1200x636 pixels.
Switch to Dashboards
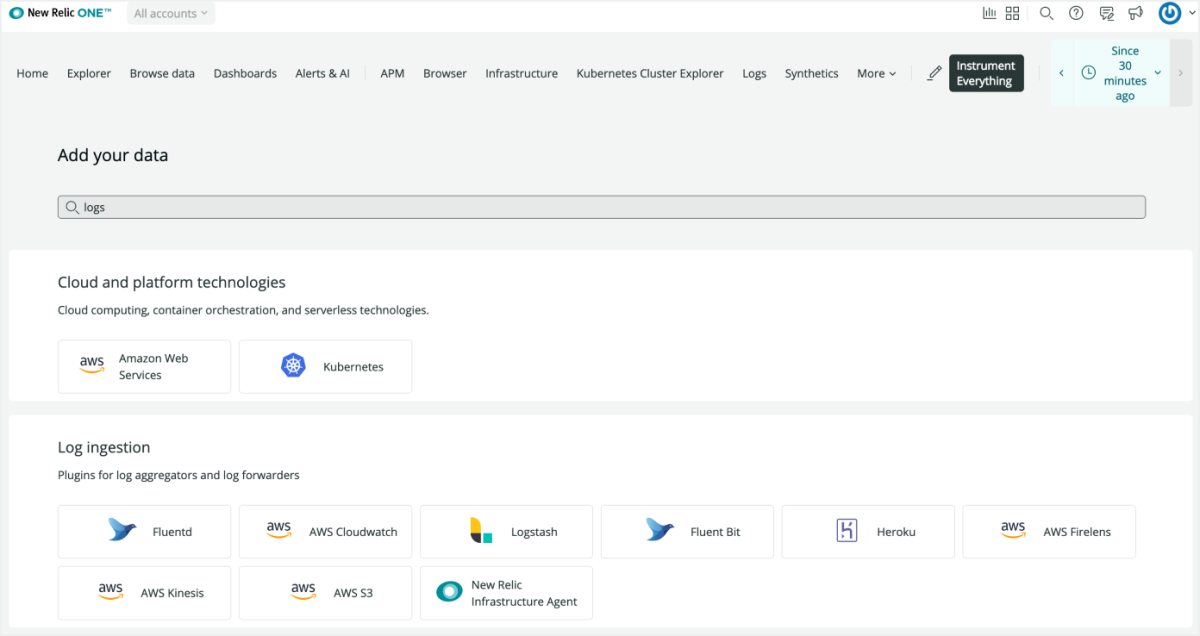(x=245, y=73)
